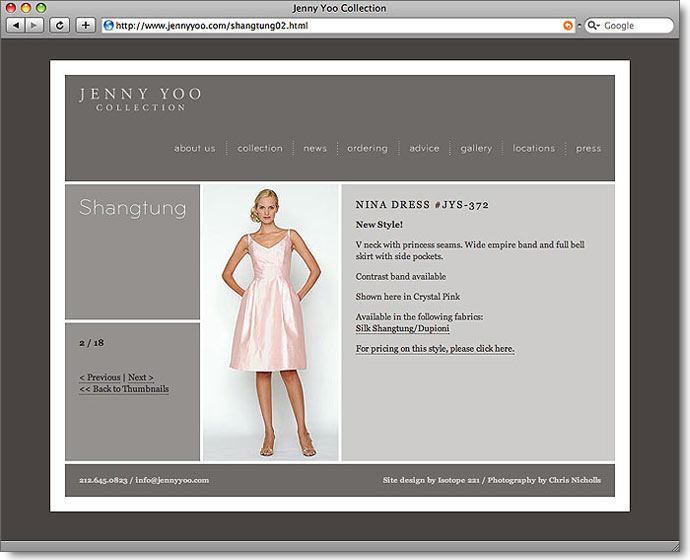
Task: Open the 'news' nav item
Action: click(x=315, y=148)
